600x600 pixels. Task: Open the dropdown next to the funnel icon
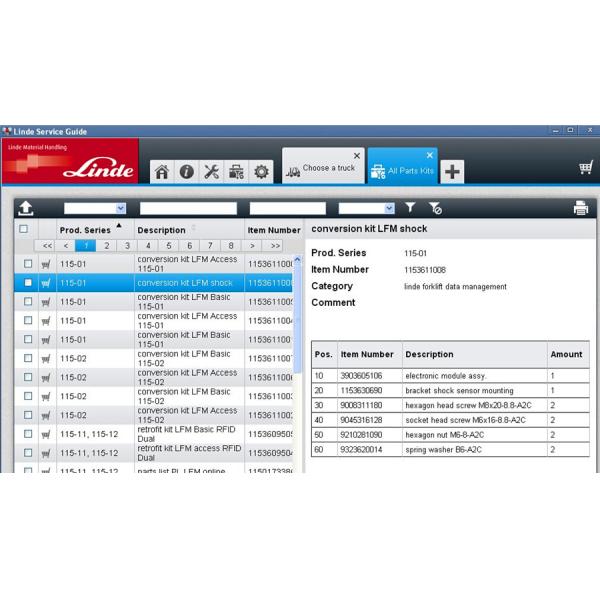tap(389, 208)
